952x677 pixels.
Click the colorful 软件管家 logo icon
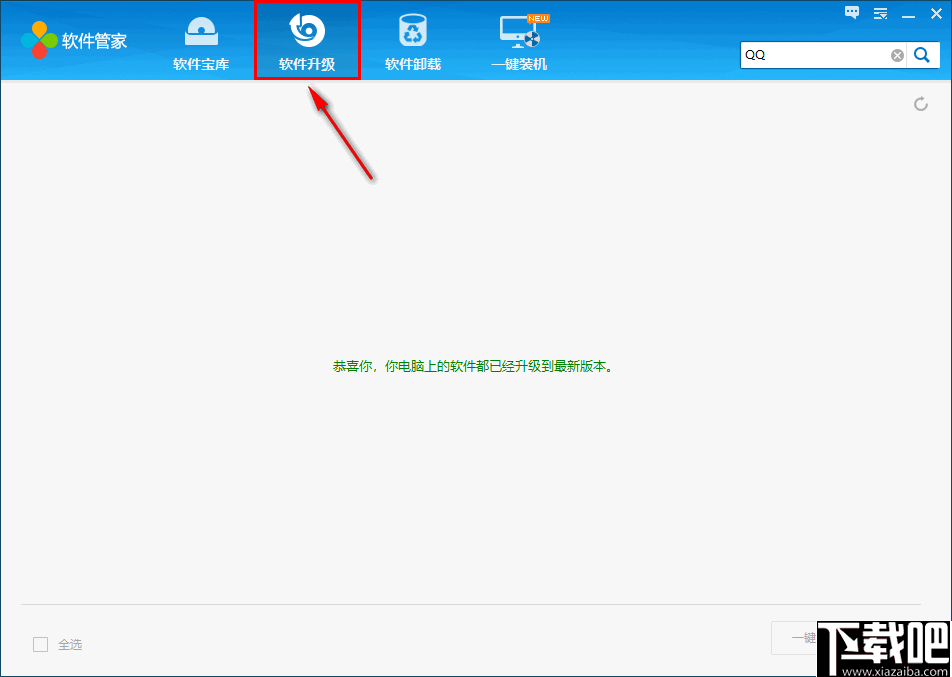click(x=41, y=40)
